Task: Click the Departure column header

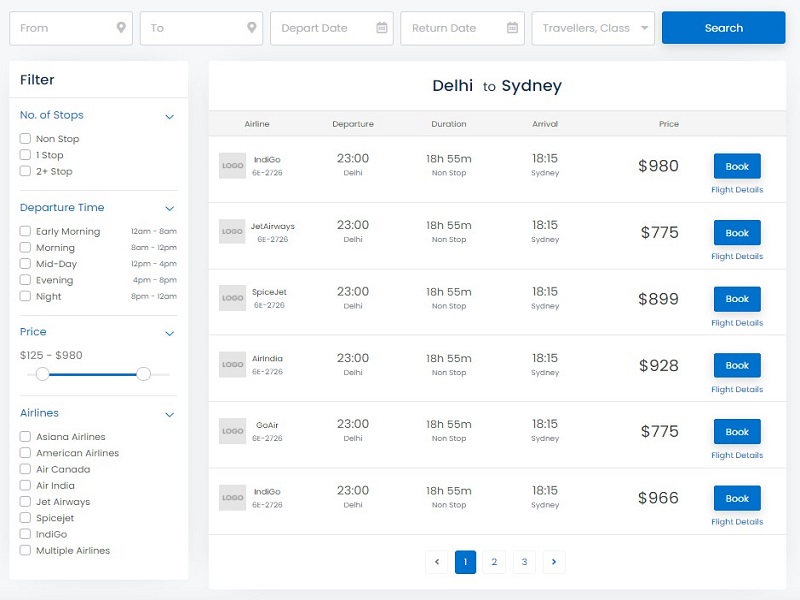Action: click(x=353, y=124)
